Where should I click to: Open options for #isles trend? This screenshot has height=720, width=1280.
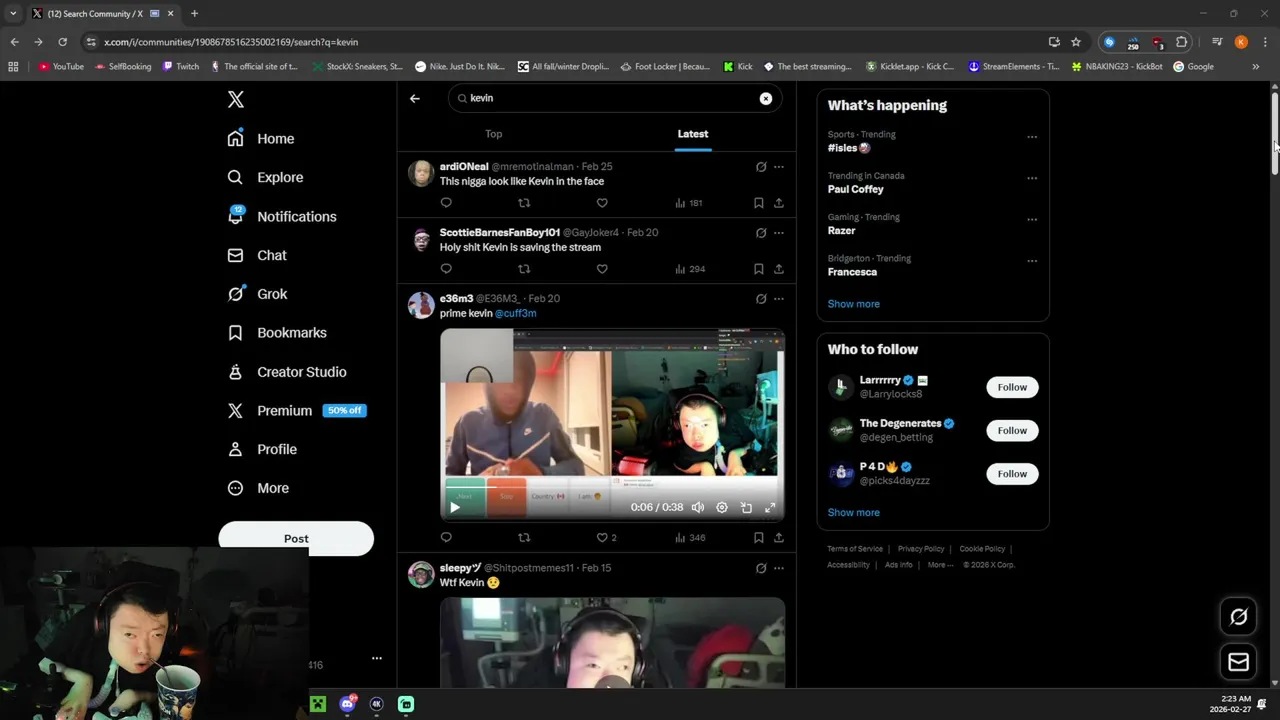[x=1032, y=137]
